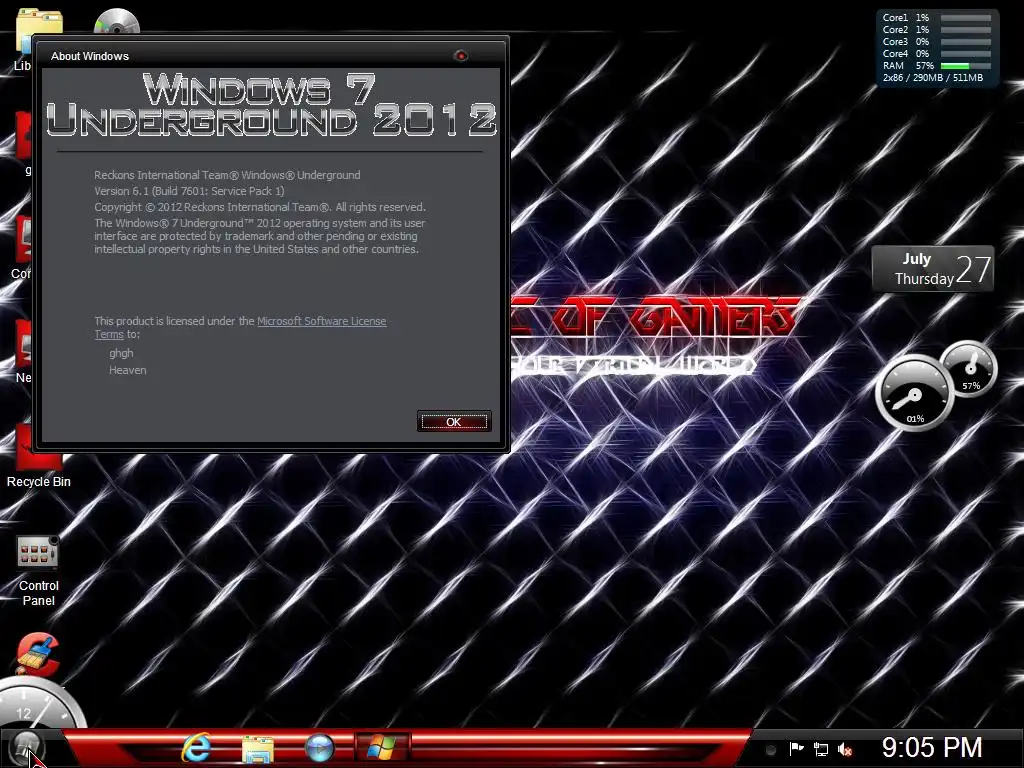Select the analog clock desktop gadget
Viewport: 1024px width, 768px height.
(x=39, y=703)
